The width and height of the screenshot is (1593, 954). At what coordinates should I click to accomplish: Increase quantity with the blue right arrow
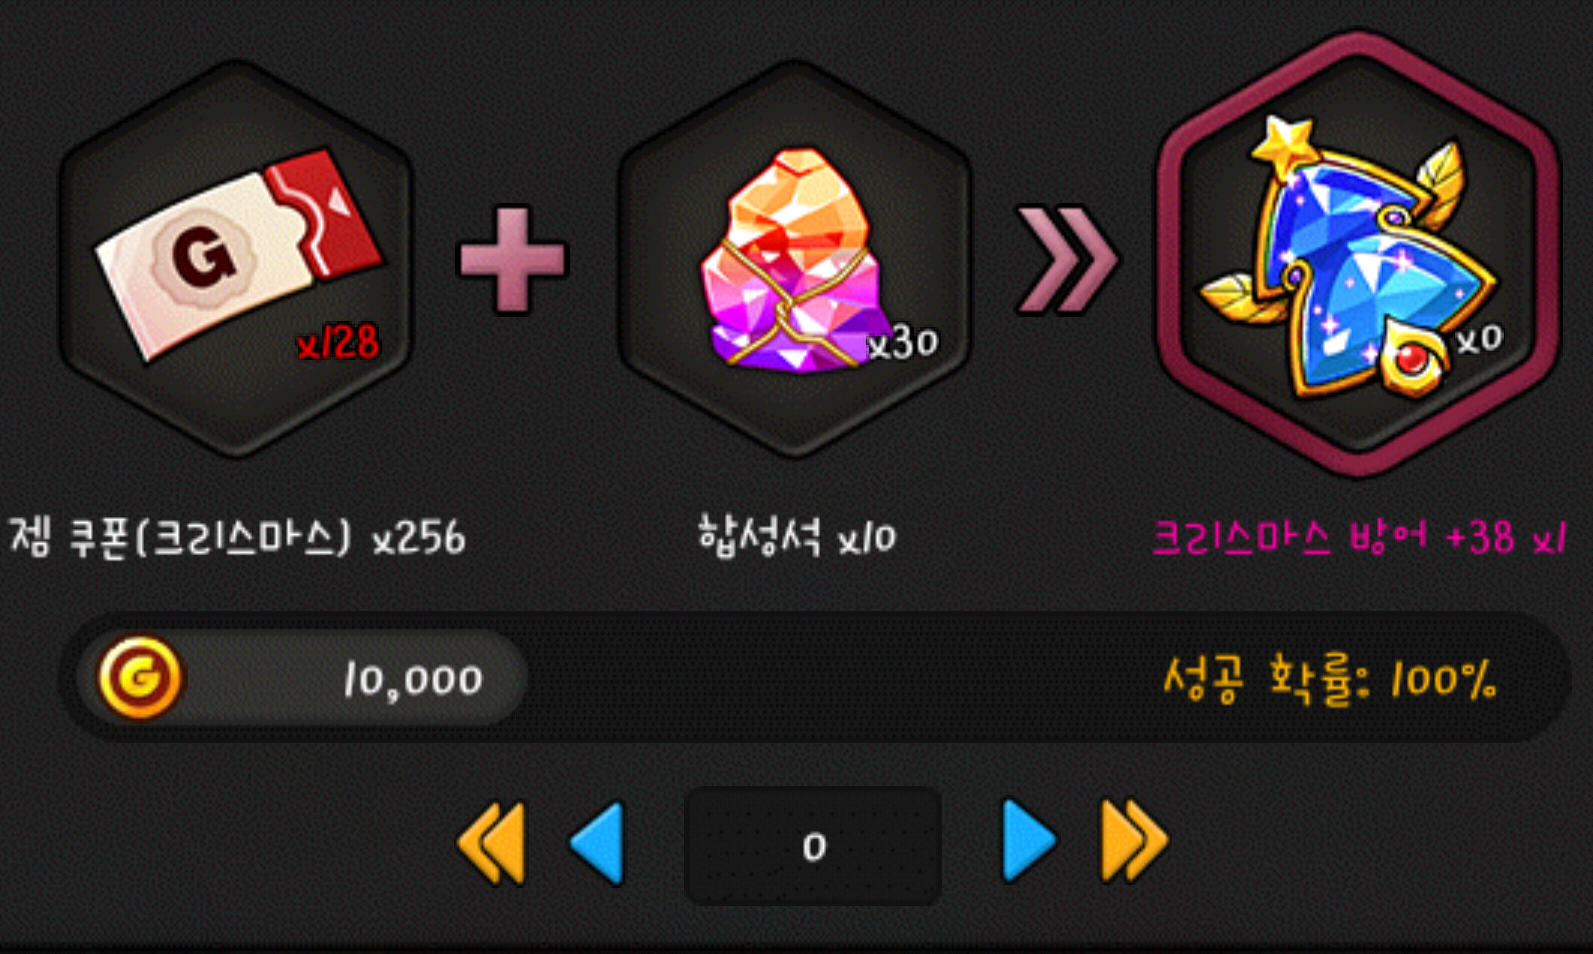(1029, 840)
